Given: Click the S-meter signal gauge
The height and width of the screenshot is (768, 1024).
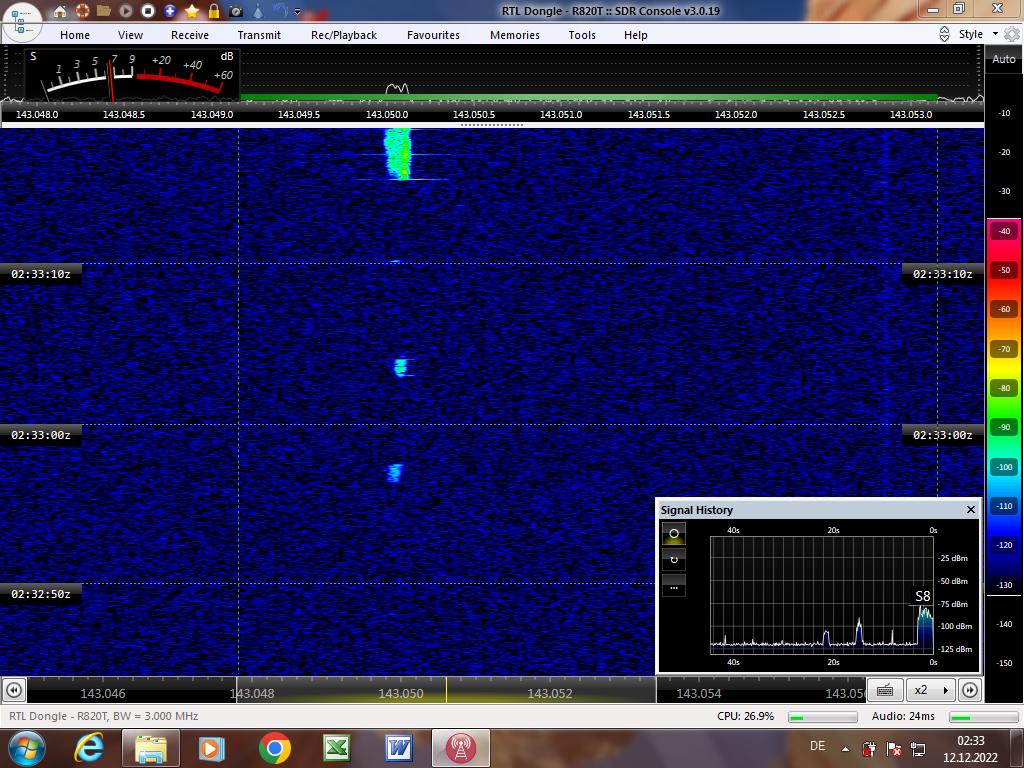Looking at the screenshot, I should pos(133,74).
